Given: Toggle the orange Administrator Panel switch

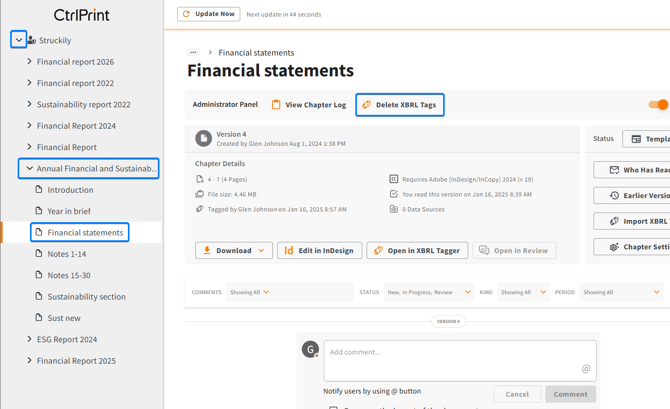Looking at the screenshot, I should 658,105.
